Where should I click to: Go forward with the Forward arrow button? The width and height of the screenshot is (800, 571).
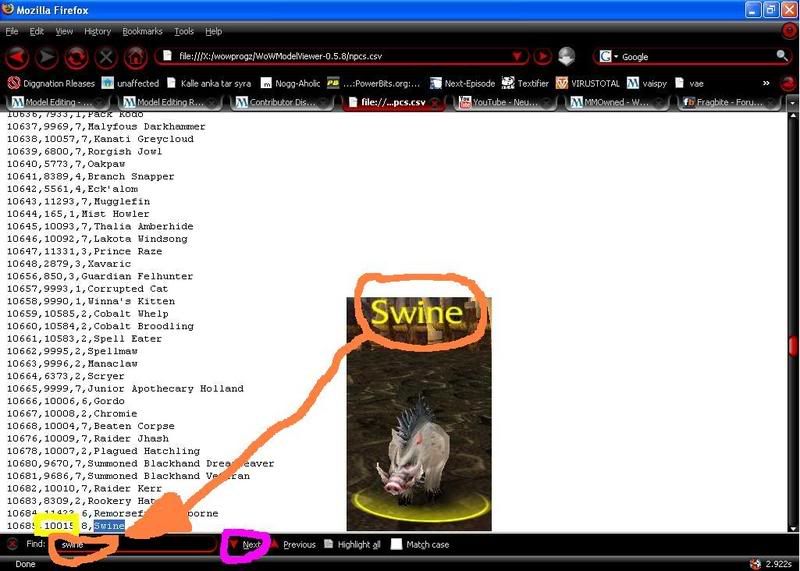click(x=46, y=57)
